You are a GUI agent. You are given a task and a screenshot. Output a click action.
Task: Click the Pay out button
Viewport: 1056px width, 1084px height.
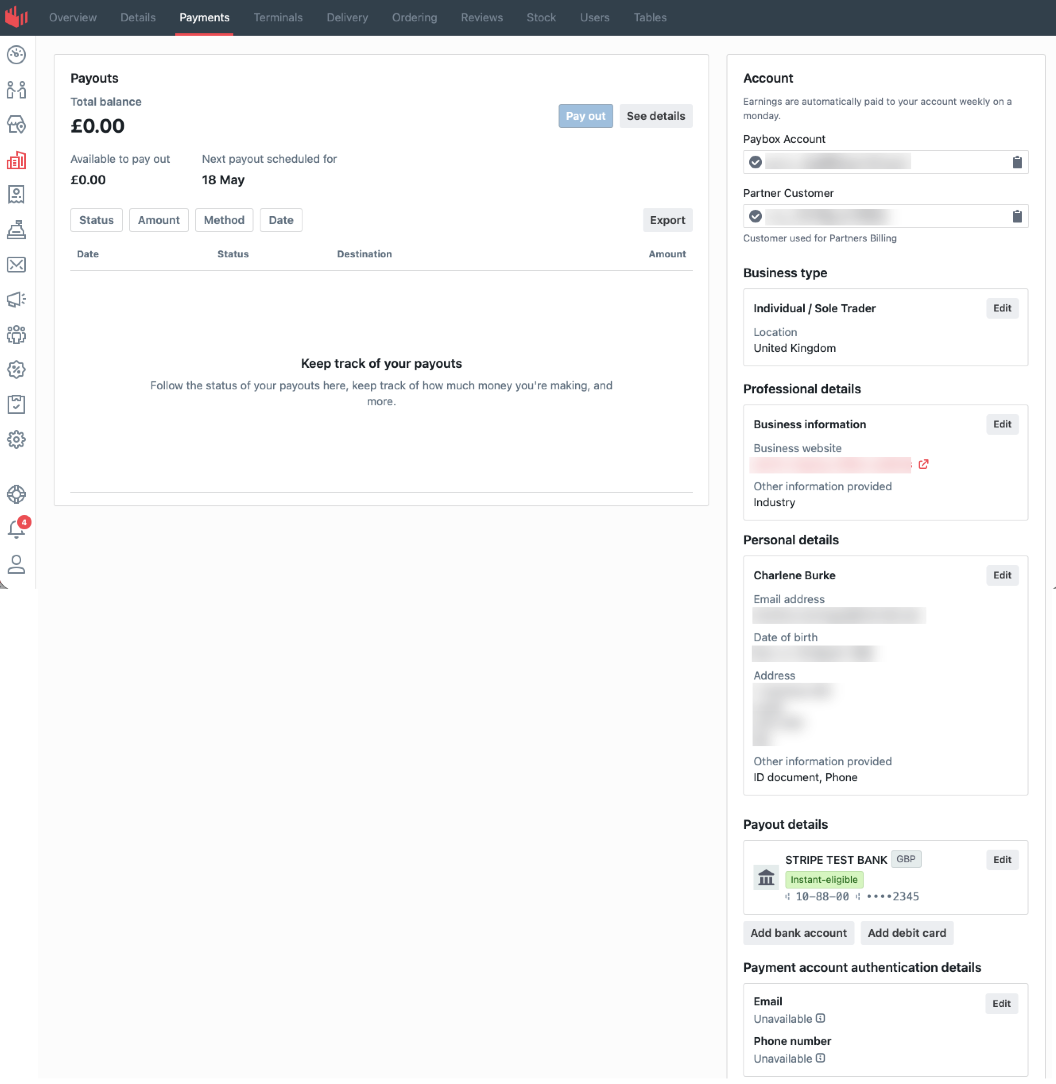coord(585,116)
